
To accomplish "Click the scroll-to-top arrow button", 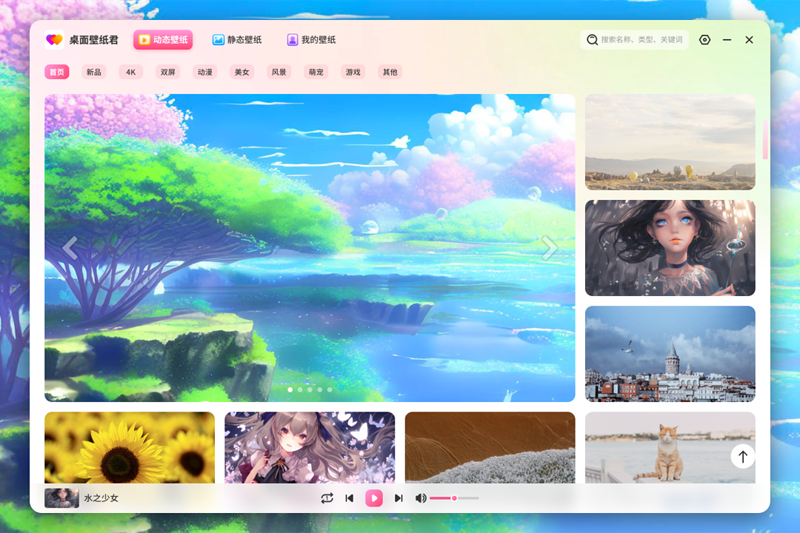I will tap(742, 457).
